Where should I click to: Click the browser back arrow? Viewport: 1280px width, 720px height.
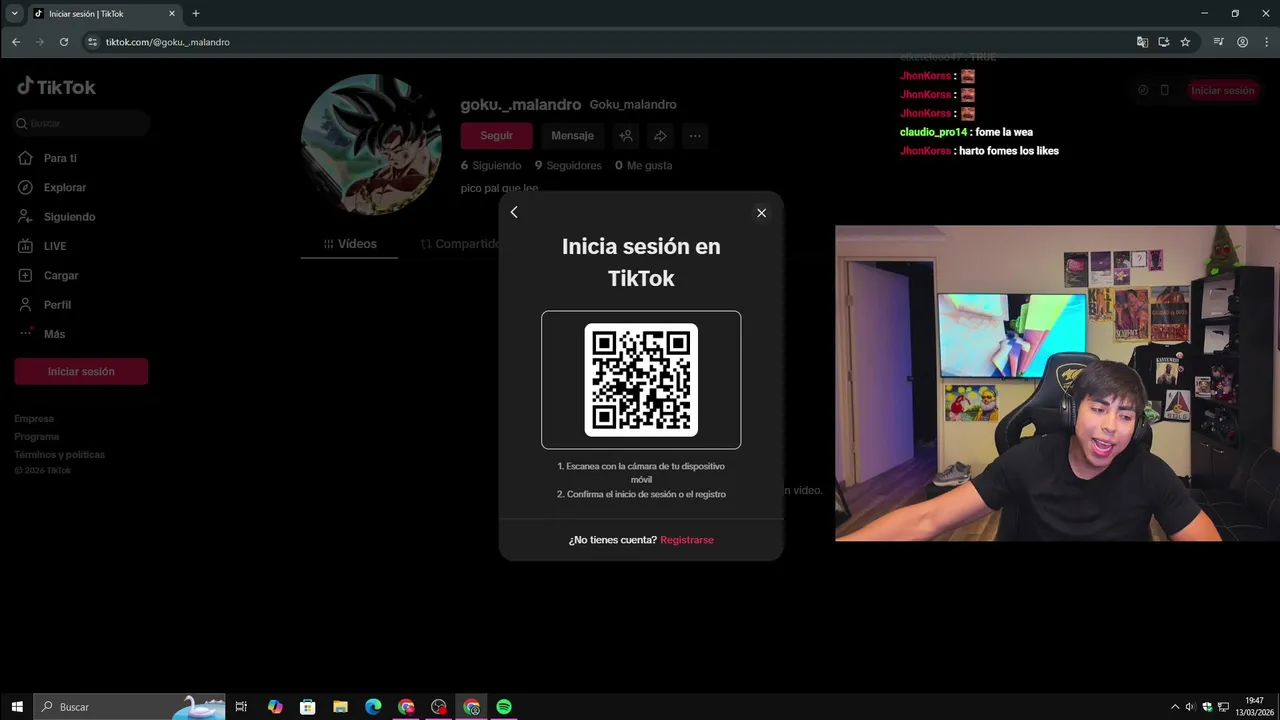(x=16, y=42)
